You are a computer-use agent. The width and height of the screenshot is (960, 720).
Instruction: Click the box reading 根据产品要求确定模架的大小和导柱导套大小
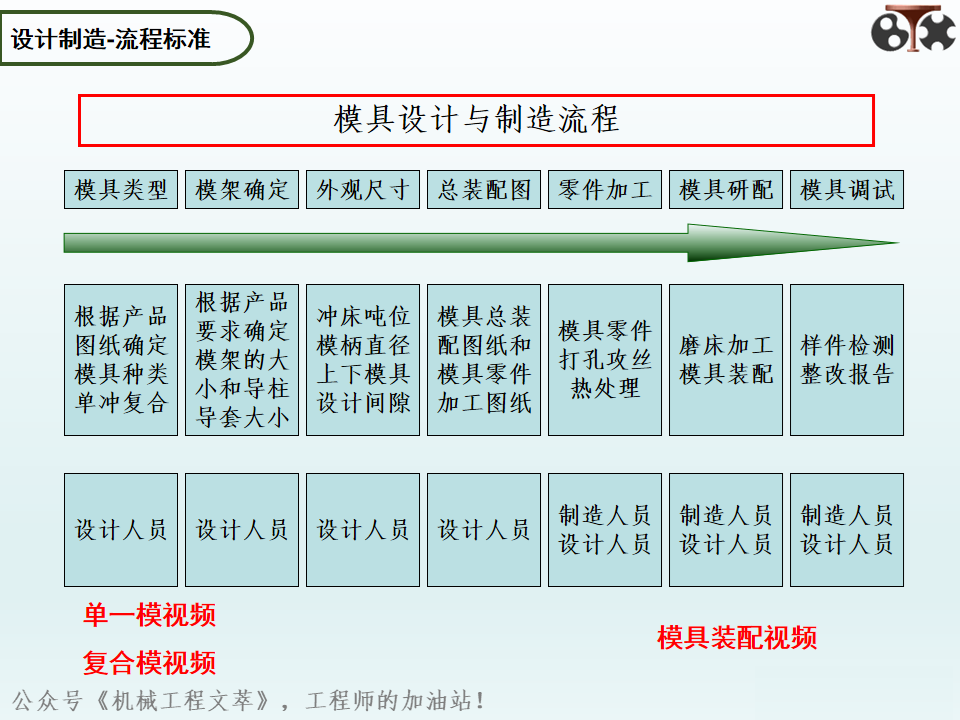click(242, 360)
